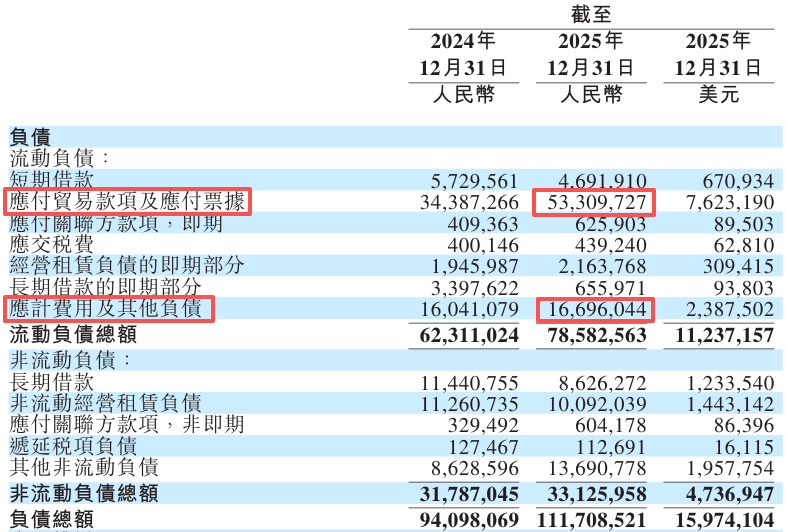
Task: Click the 遞延稅項負債 row label
Action: 73,446
